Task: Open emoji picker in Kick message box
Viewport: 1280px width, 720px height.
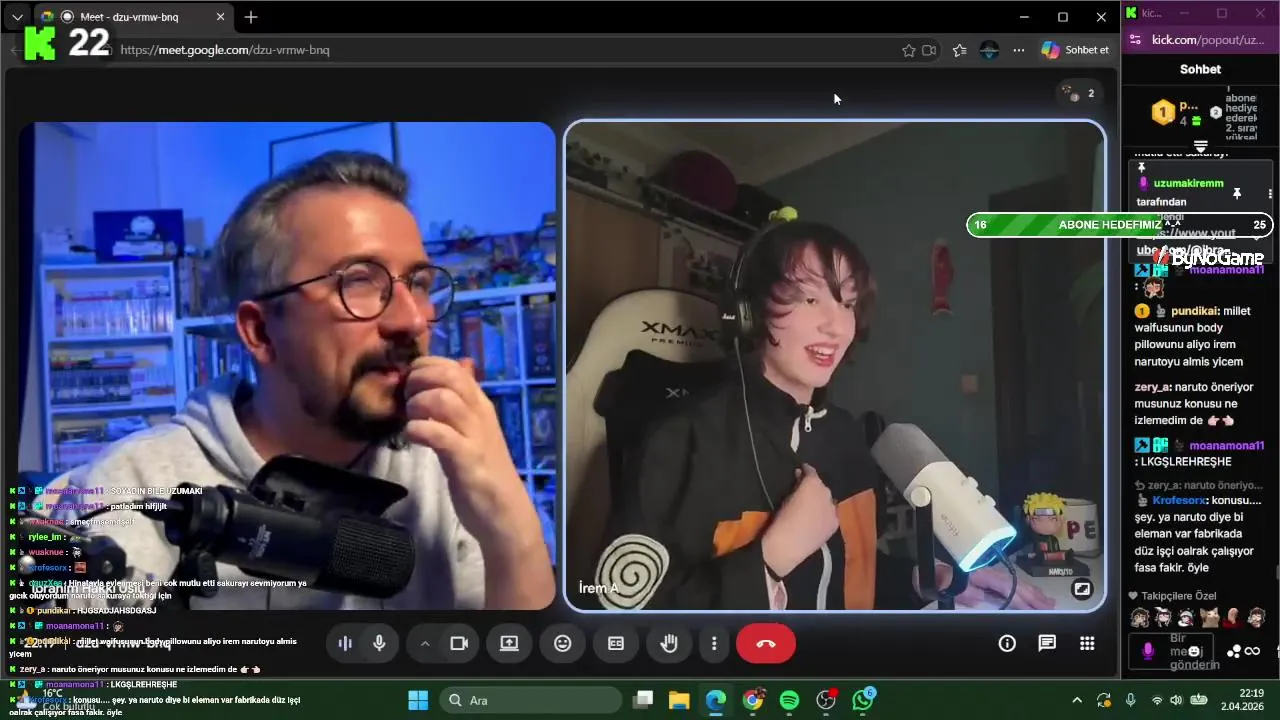Action: [1193, 651]
